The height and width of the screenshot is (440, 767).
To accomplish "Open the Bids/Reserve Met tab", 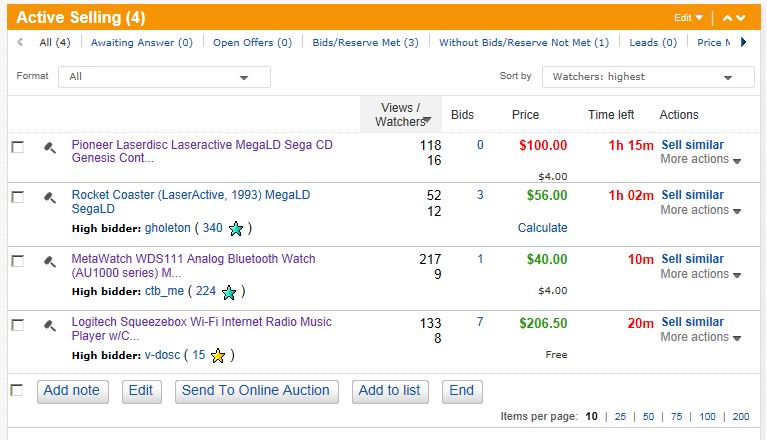I will (x=365, y=43).
